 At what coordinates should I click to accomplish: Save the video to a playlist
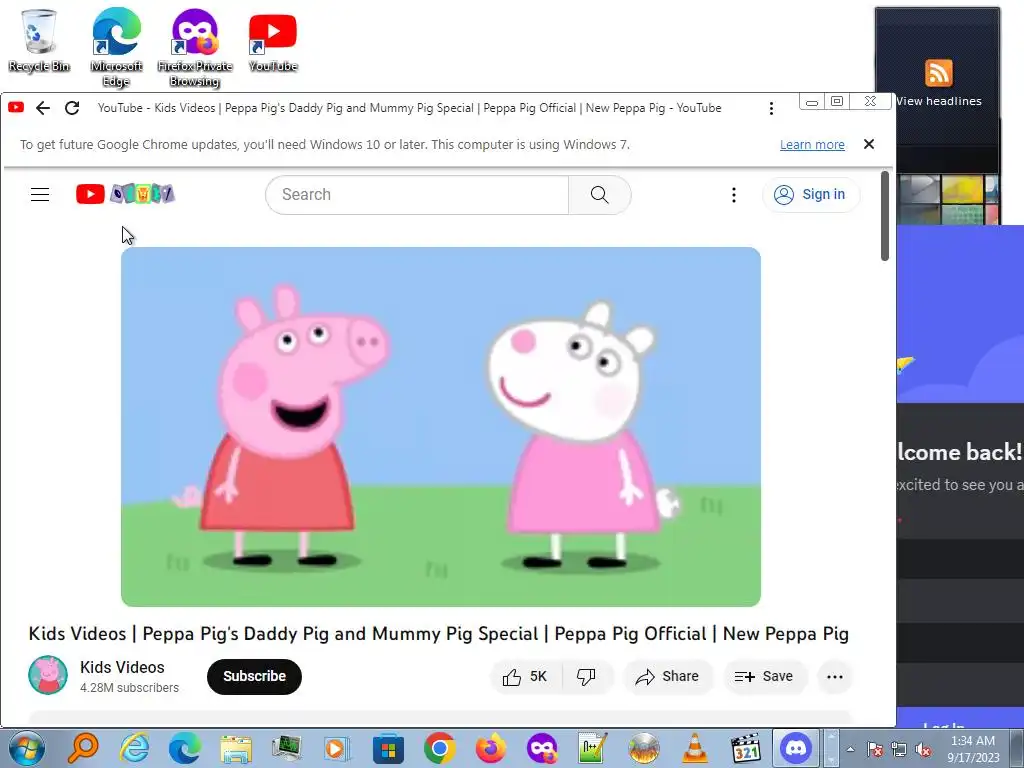point(765,677)
